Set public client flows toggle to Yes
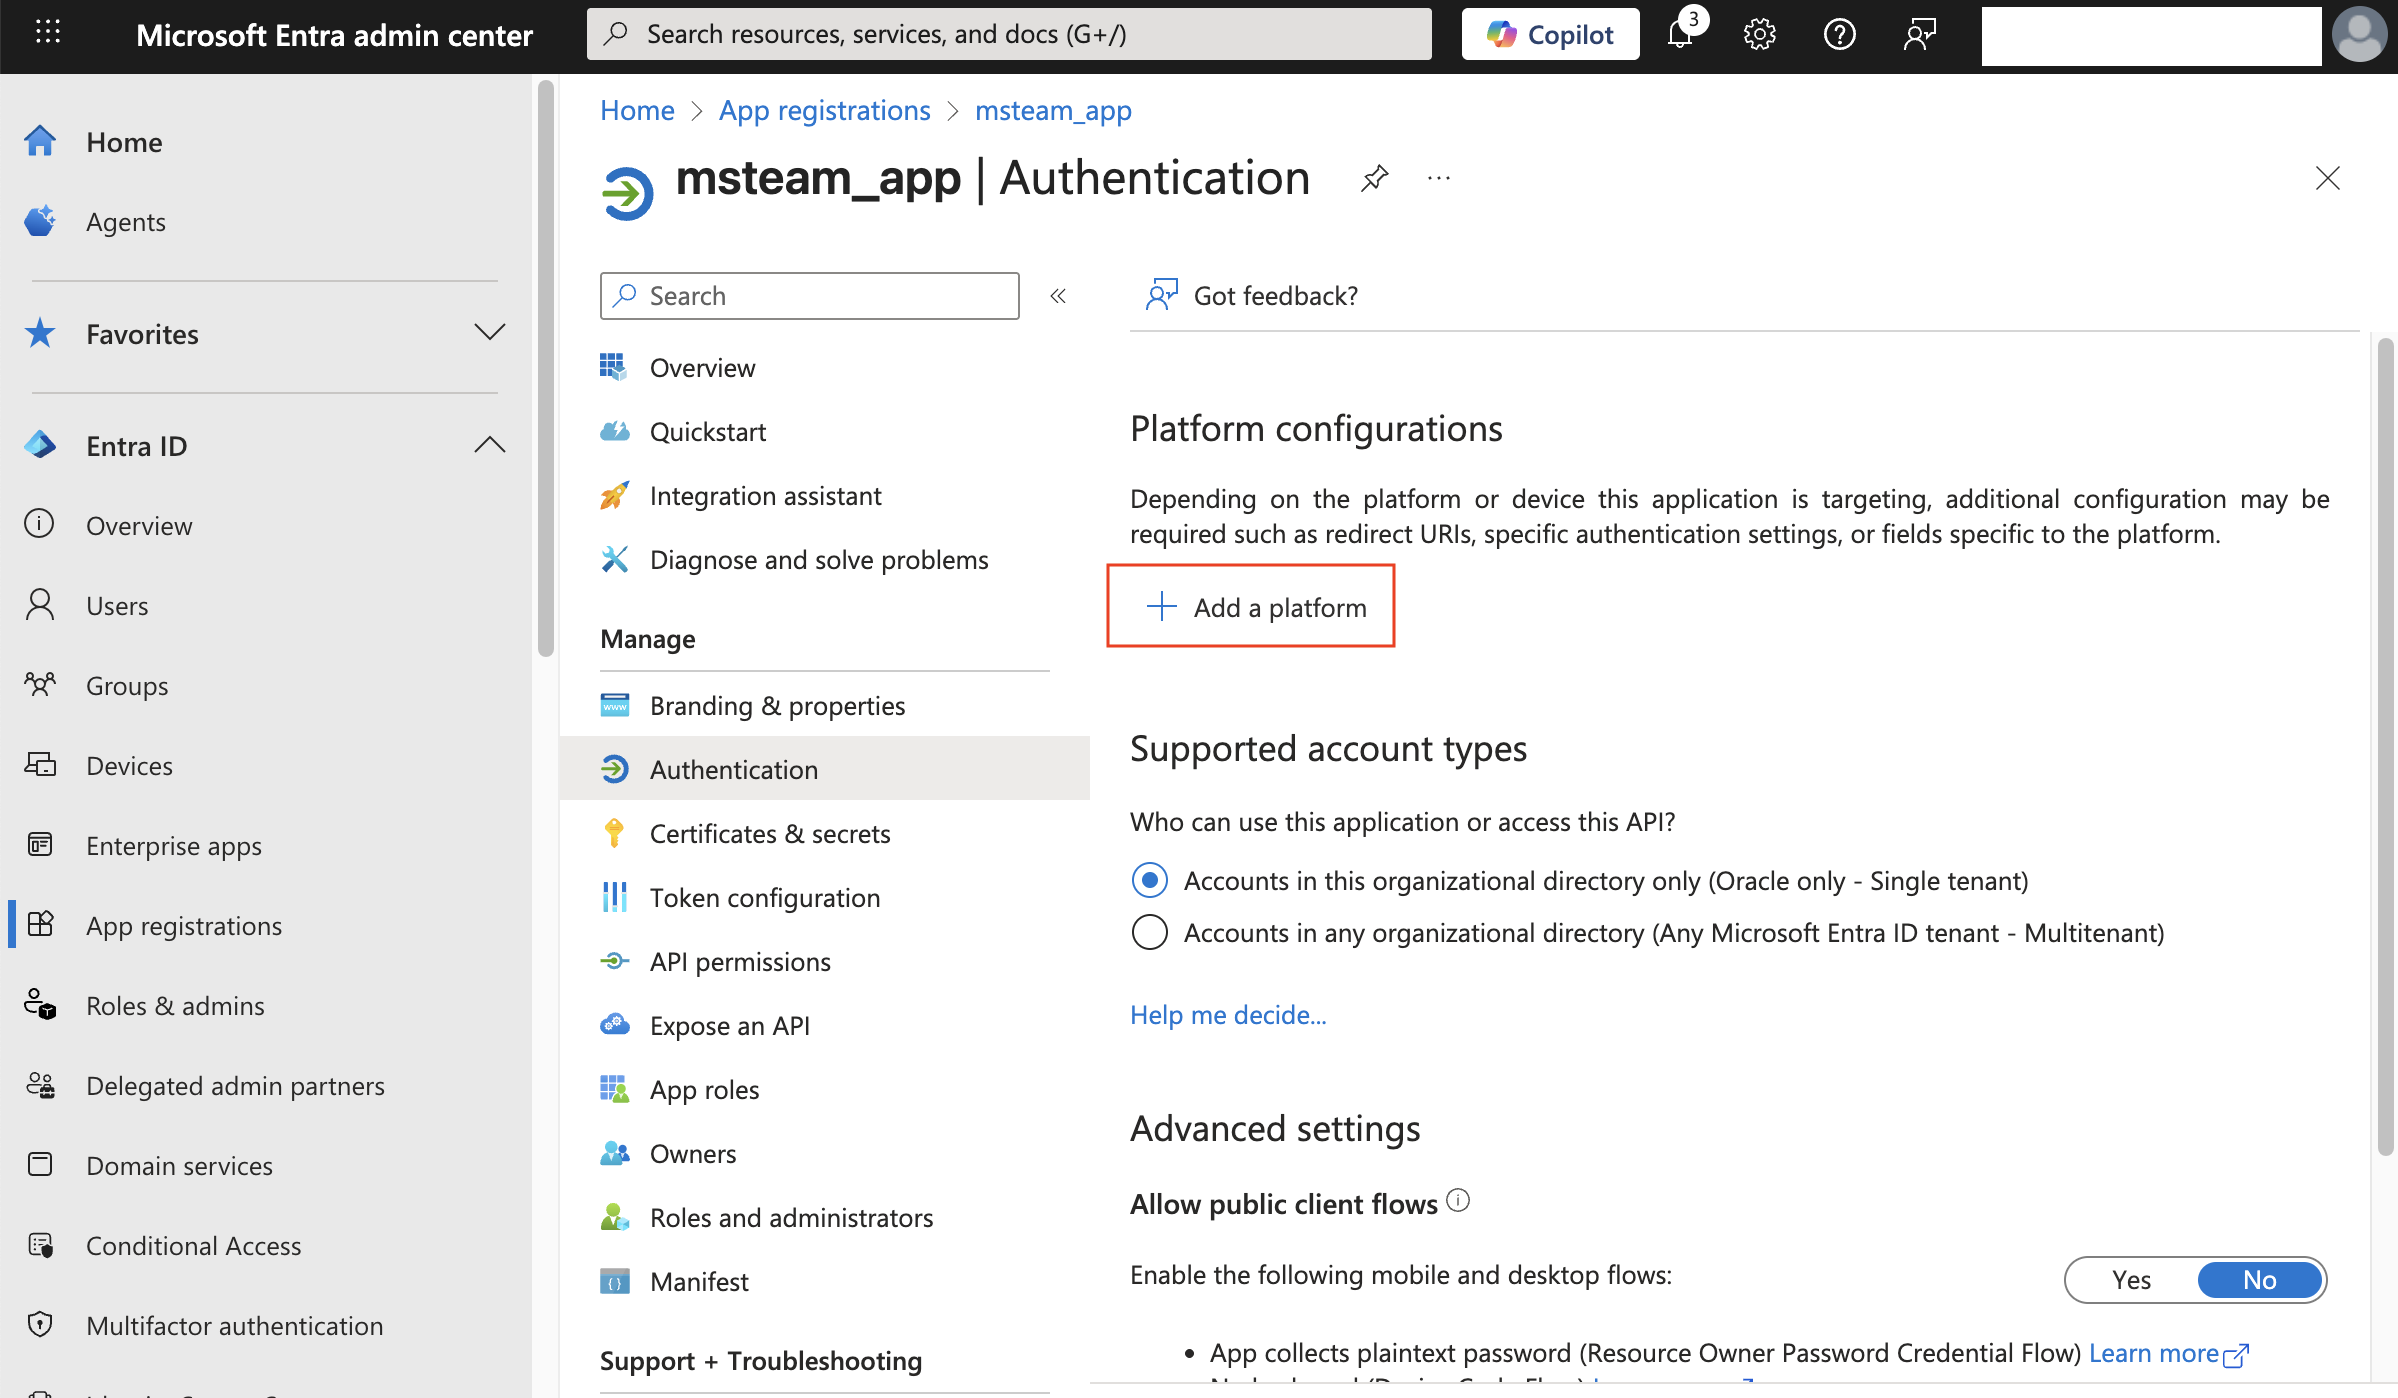 click(2131, 1280)
